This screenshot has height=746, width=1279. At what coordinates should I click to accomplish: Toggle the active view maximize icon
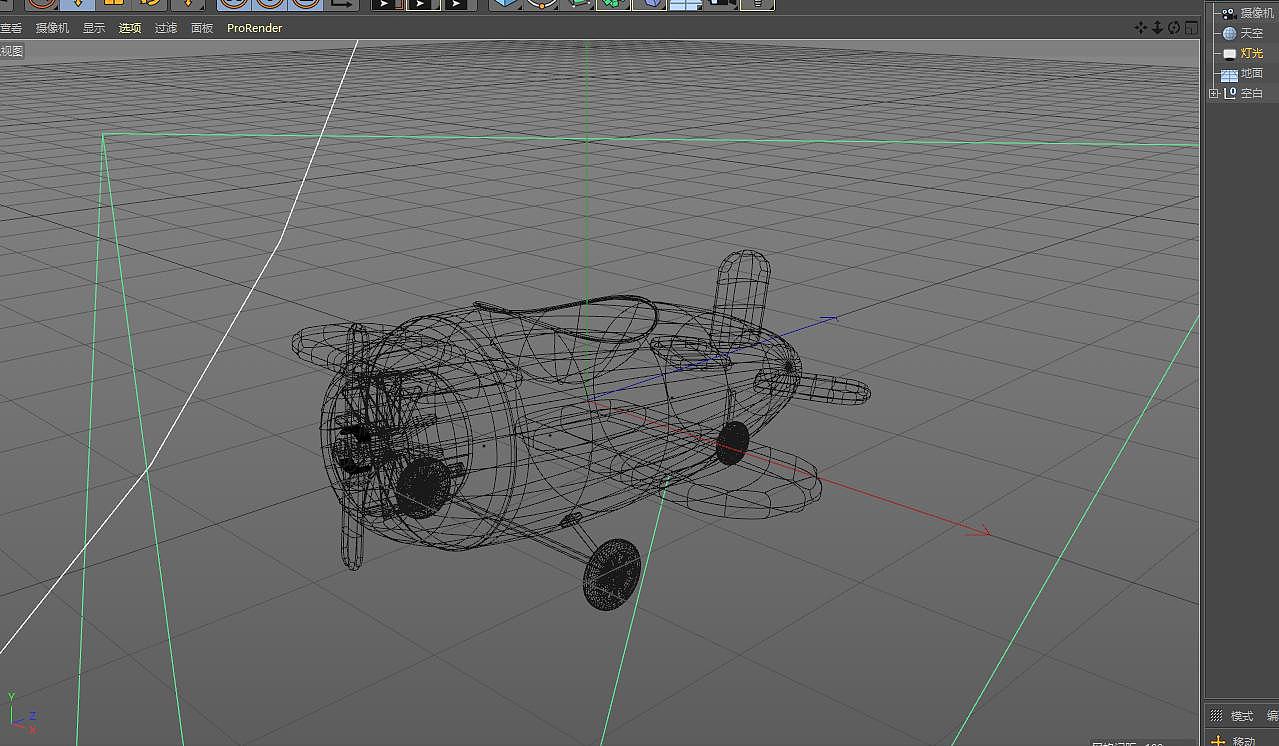(1191, 28)
